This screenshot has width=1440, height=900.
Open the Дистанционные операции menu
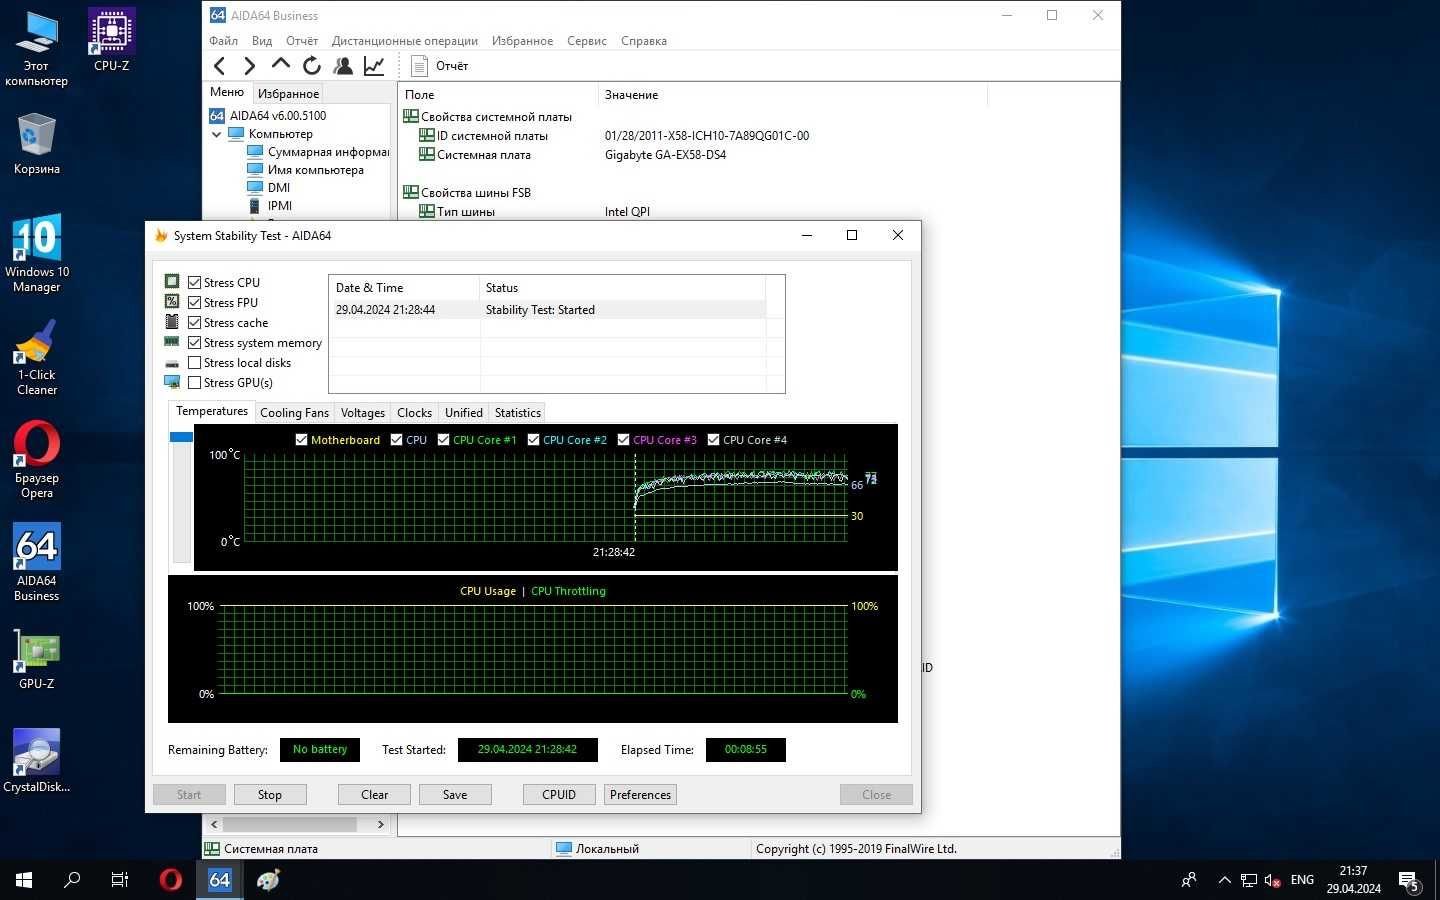(x=405, y=41)
